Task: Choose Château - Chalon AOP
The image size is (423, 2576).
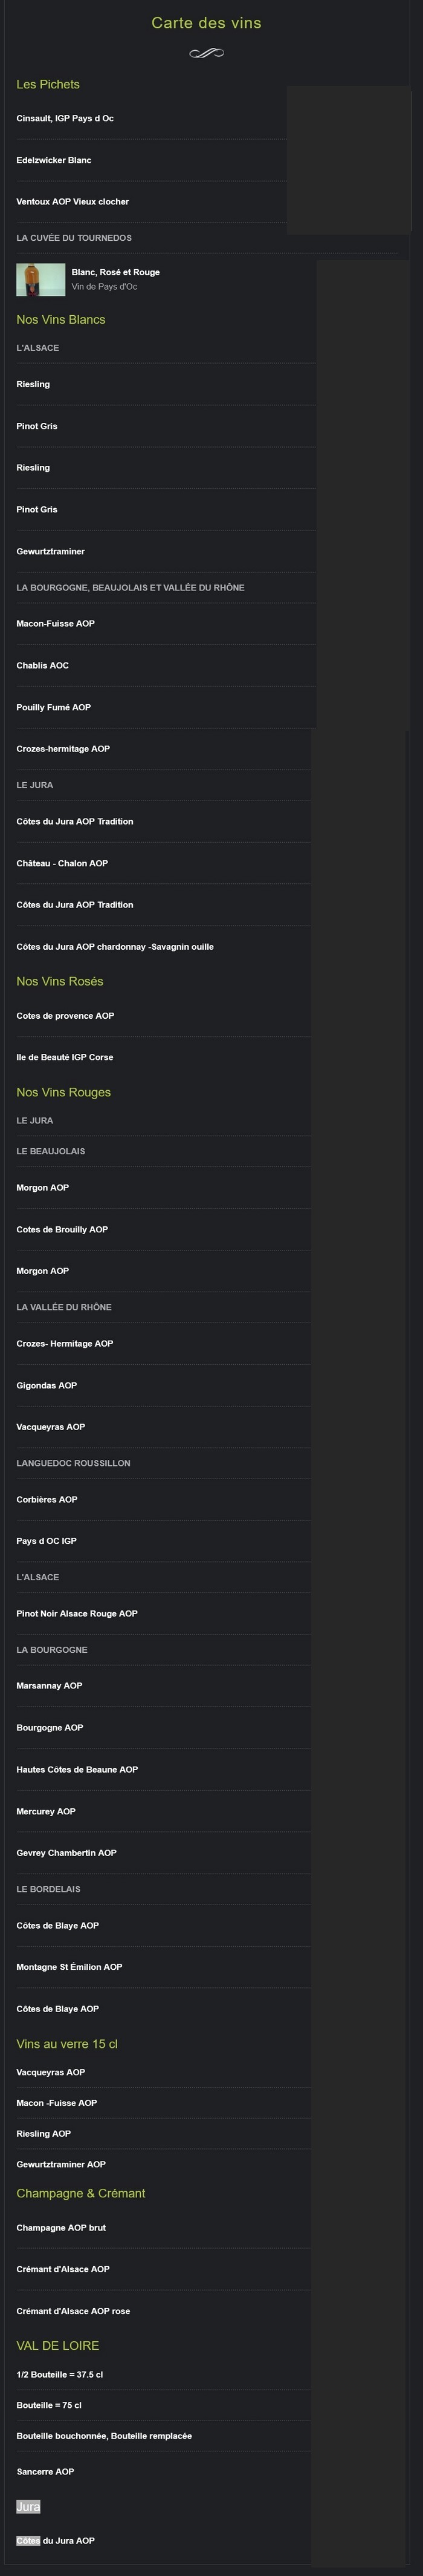Action: 62,863
